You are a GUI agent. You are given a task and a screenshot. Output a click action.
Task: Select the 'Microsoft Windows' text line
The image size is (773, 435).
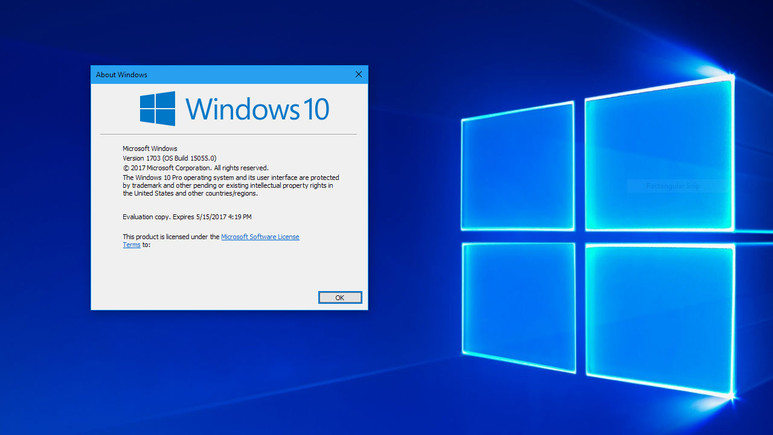[150, 148]
